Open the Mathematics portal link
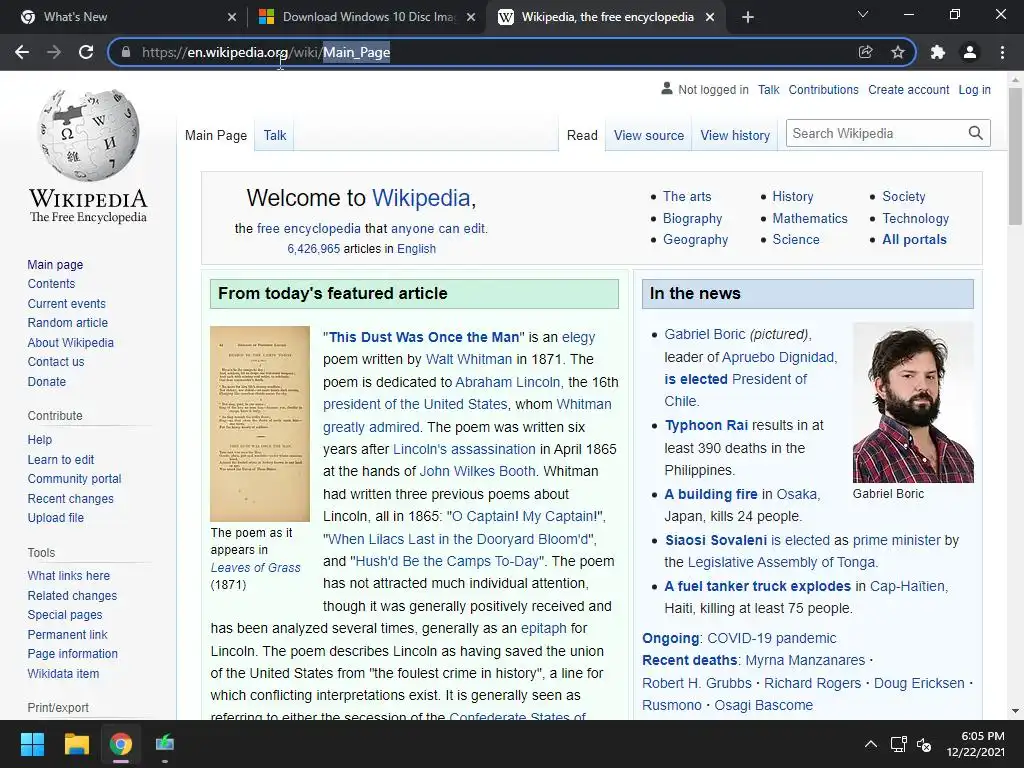 click(x=810, y=218)
